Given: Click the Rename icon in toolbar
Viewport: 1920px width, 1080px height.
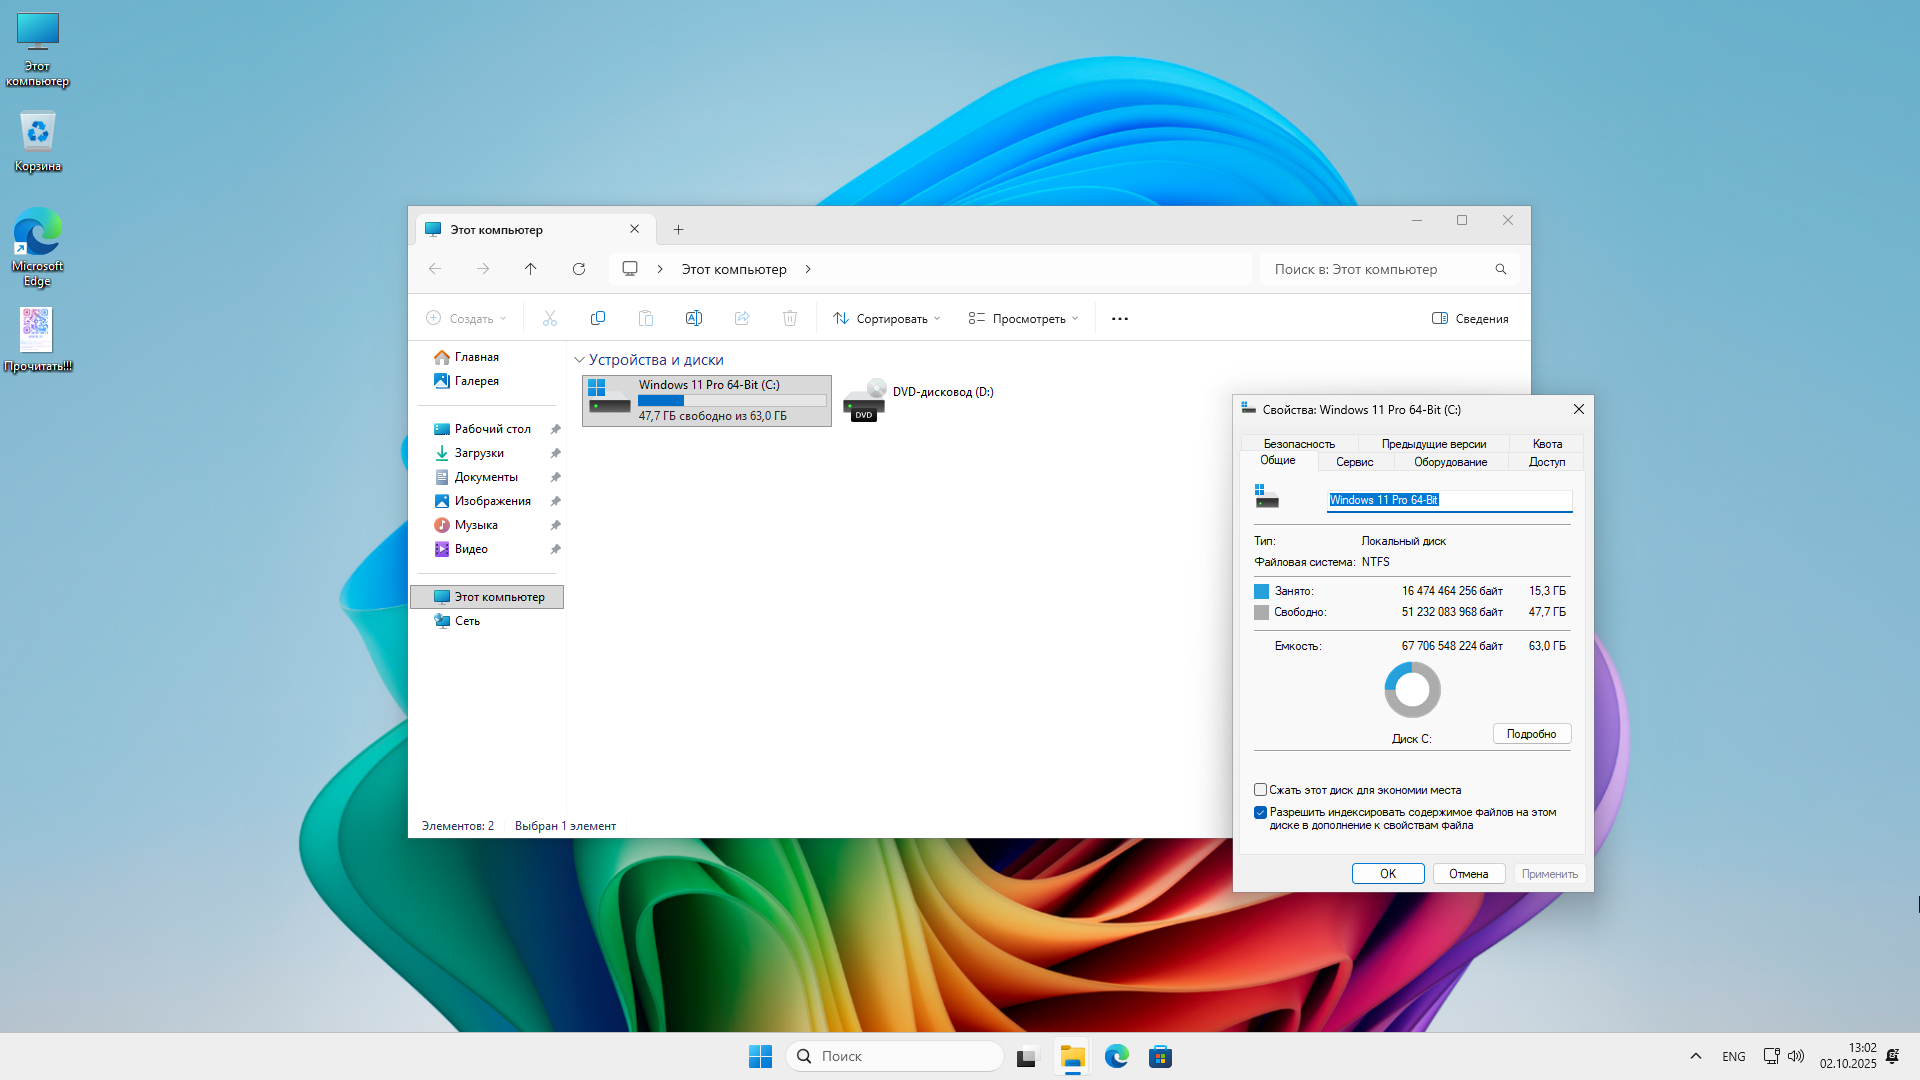Looking at the screenshot, I should pyautogui.click(x=694, y=318).
